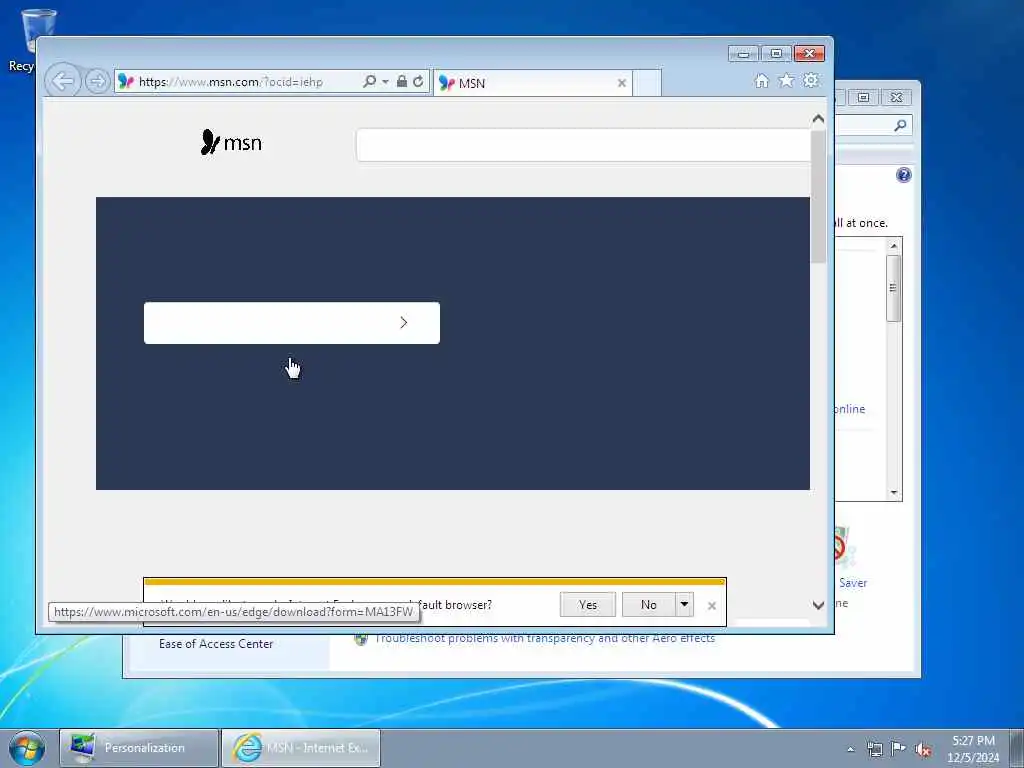Click the IE address bar URL
This screenshot has width=1024, height=768.
[231, 82]
